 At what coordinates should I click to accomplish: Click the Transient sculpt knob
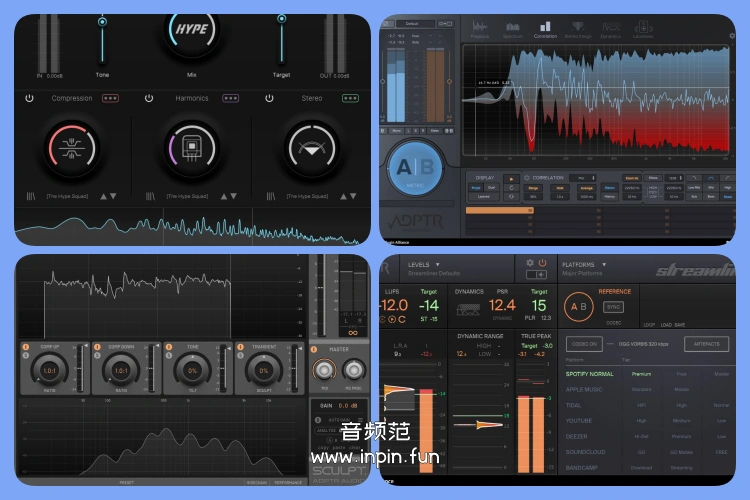[x=264, y=370]
